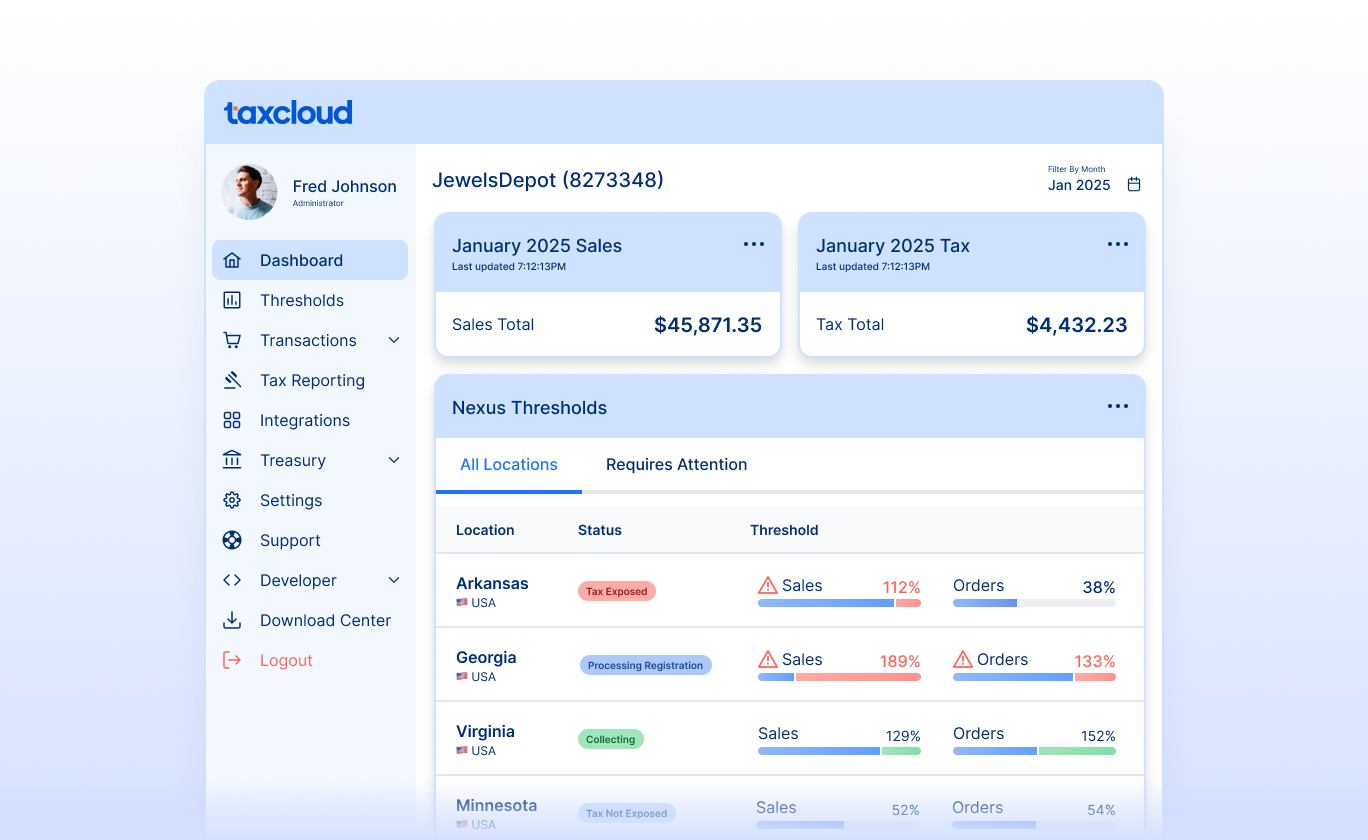Click the Thresholds chart icon in sidebar

pos(232,300)
